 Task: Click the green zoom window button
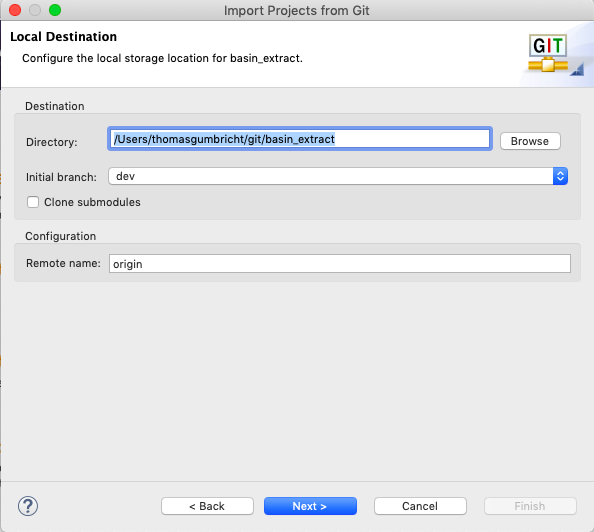point(55,10)
